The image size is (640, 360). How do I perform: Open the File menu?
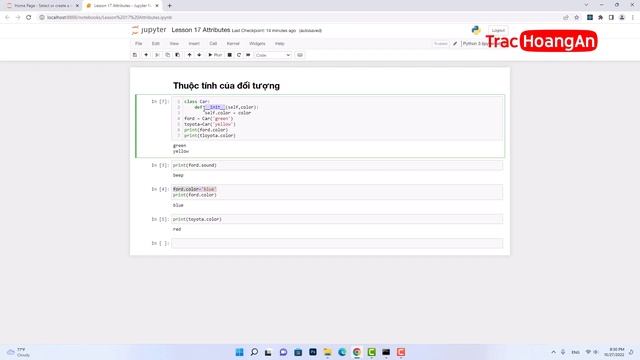click(x=139, y=43)
